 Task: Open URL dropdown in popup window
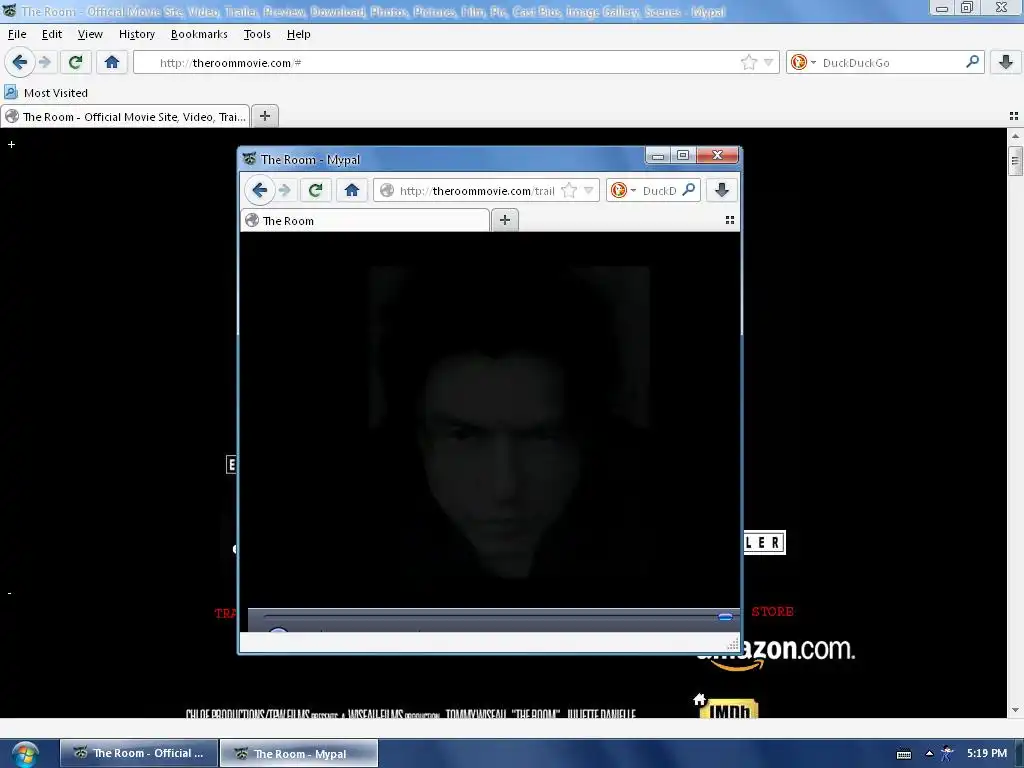coord(588,190)
